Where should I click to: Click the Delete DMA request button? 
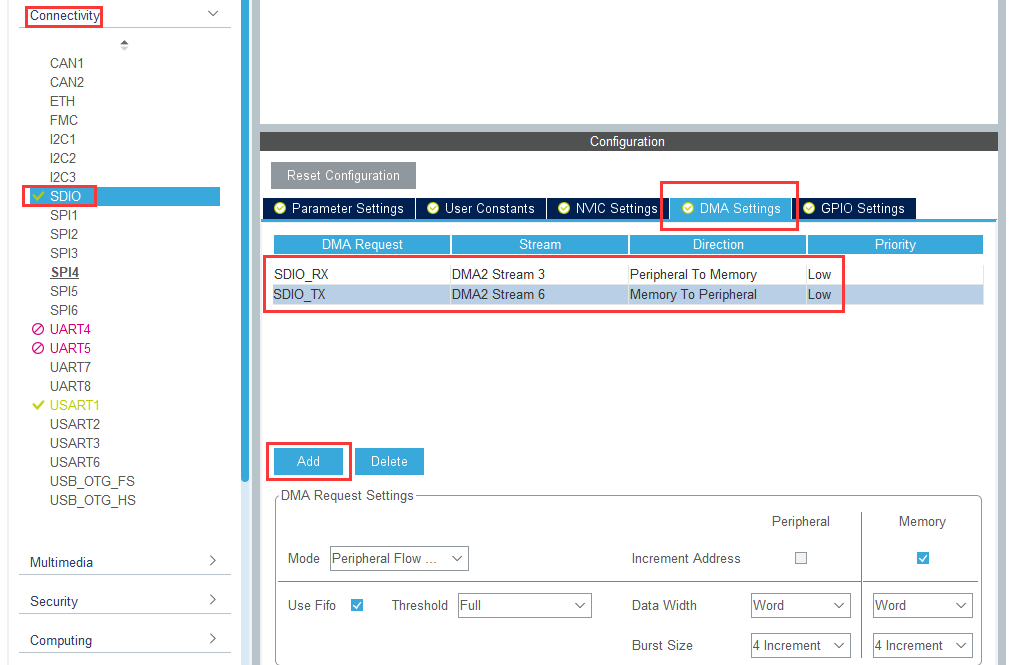389,461
